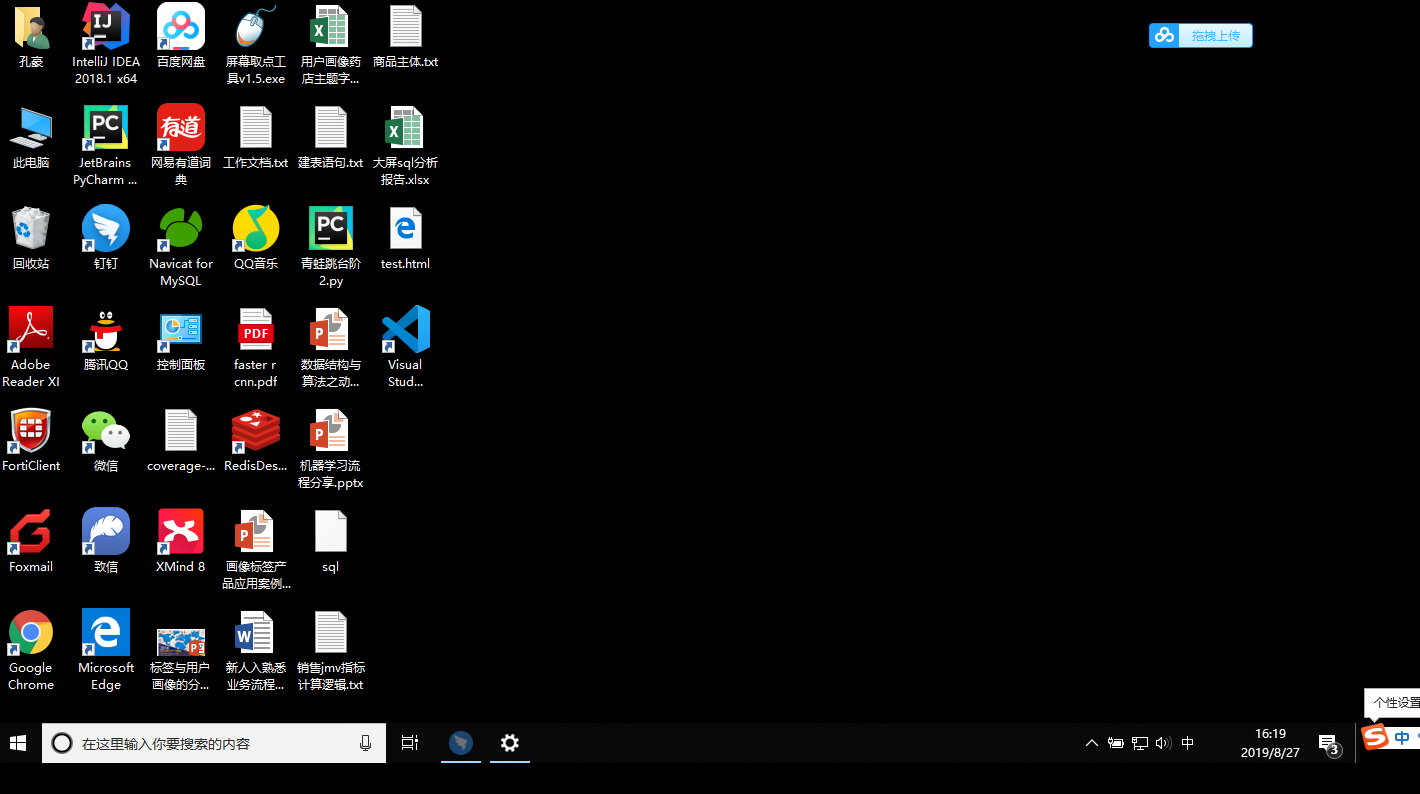1420x794 pixels.
Task: Open 数据结构与算法之动 presentation
Action: pos(330,347)
